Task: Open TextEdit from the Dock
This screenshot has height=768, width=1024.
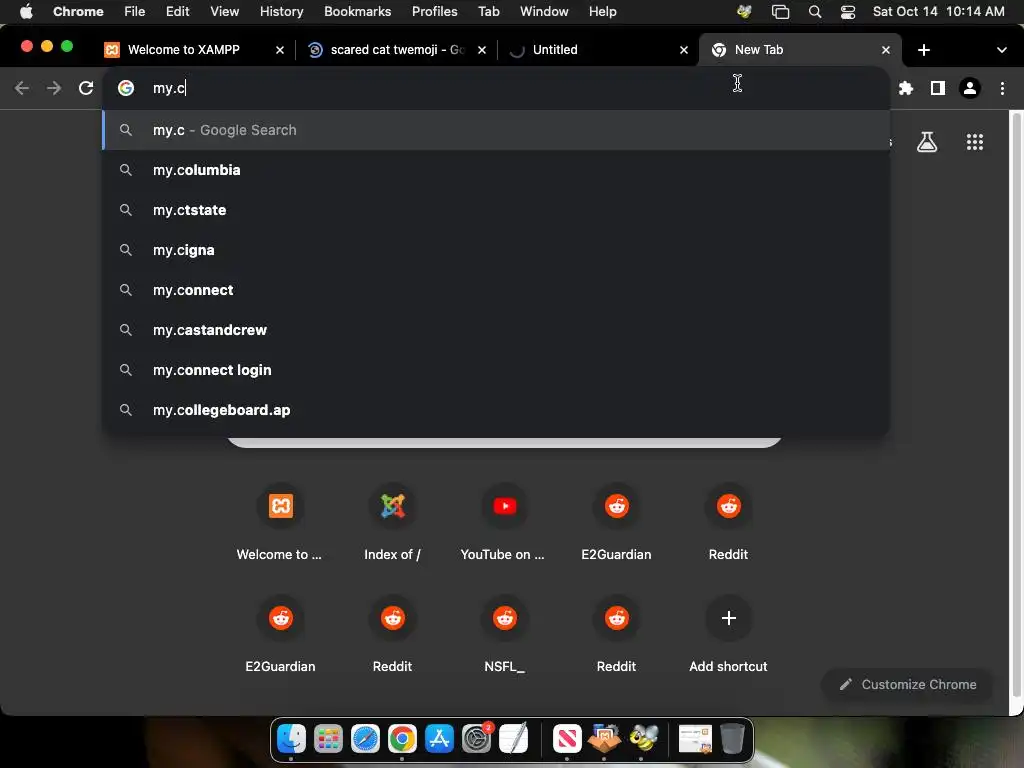Action: click(513, 739)
